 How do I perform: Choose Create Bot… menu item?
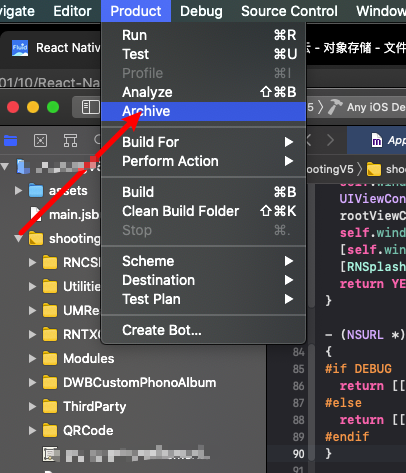click(x=203, y=330)
